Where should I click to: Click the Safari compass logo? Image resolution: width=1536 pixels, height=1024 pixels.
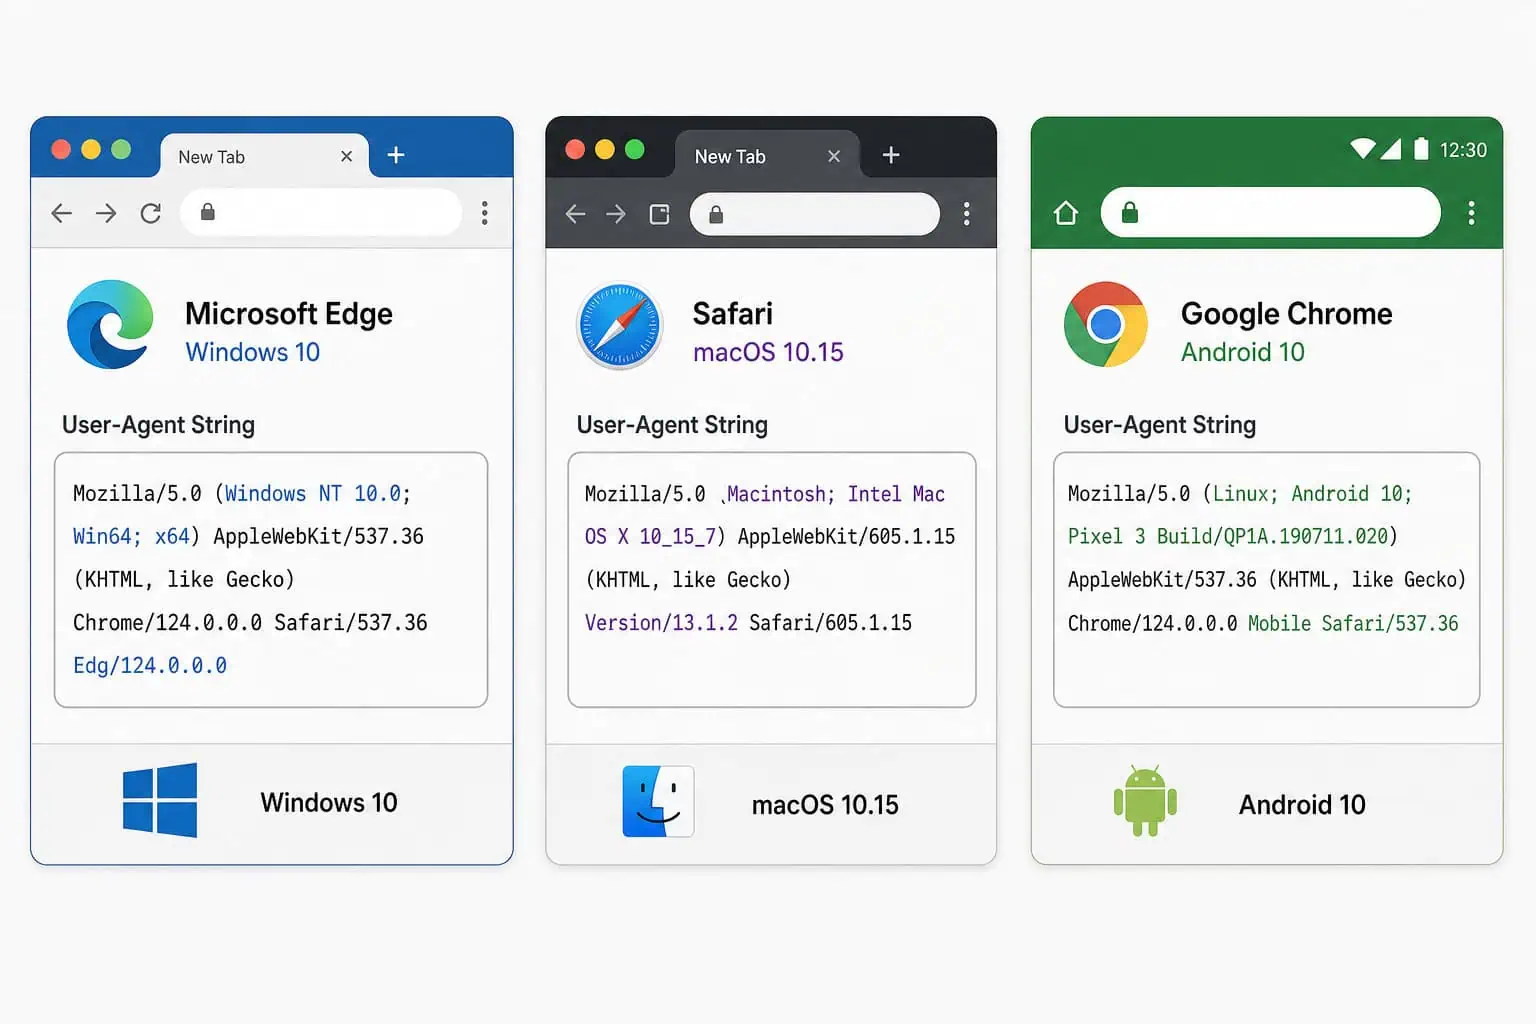(620, 326)
